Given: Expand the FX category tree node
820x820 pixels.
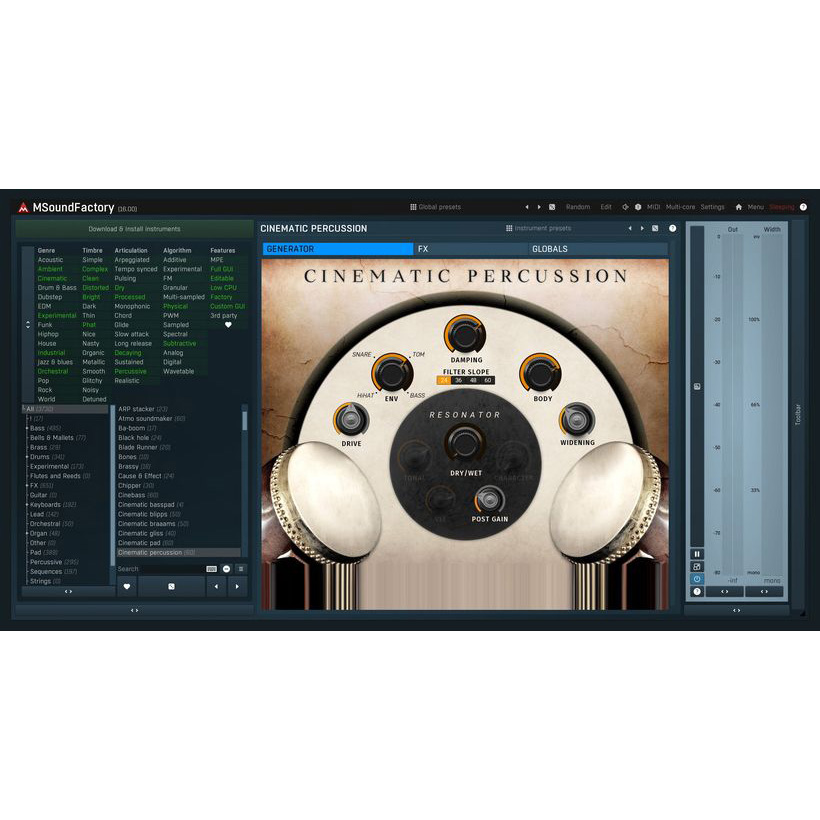Looking at the screenshot, I should 27,486.
